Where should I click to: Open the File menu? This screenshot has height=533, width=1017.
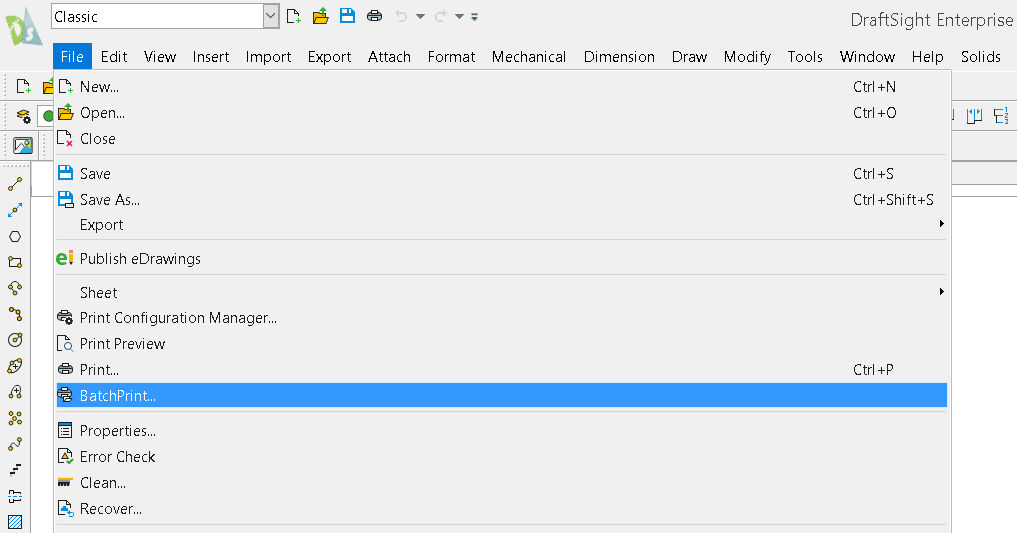pos(72,57)
